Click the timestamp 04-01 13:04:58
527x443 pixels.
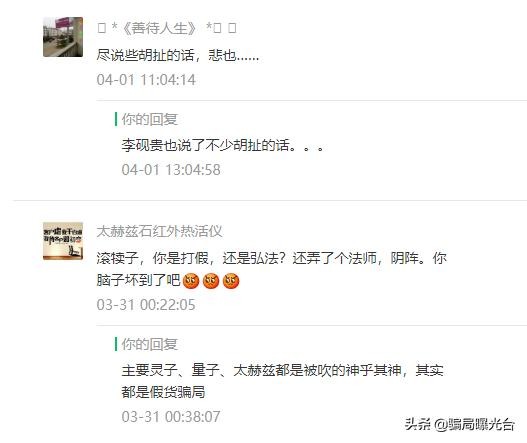[171, 170]
